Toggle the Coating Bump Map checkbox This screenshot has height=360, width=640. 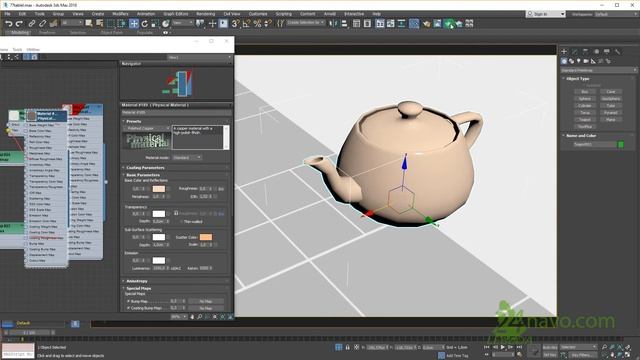(x=128, y=308)
